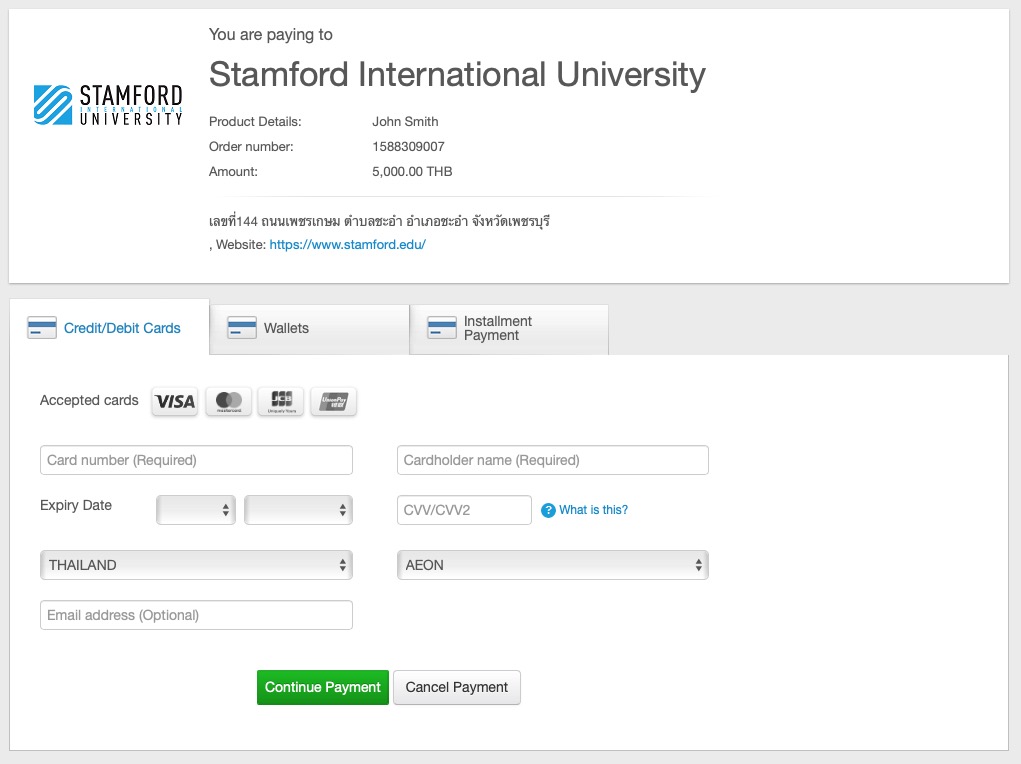Image resolution: width=1021 pixels, height=764 pixels.
Task: Switch to the Installment Payment tab
Action: [509, 328]
